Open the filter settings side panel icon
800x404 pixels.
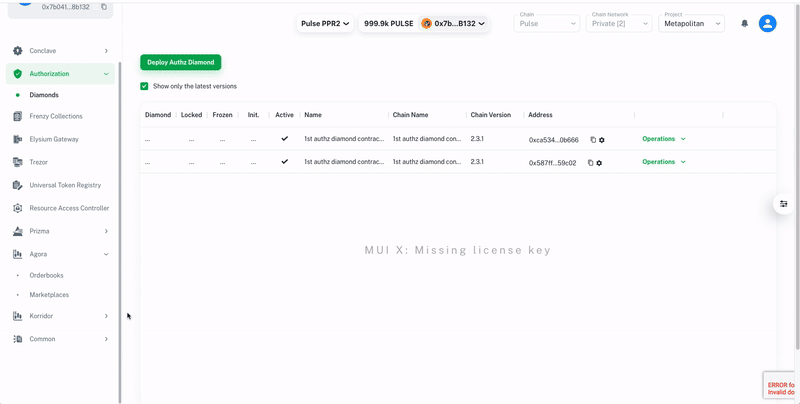click(784, 204)
